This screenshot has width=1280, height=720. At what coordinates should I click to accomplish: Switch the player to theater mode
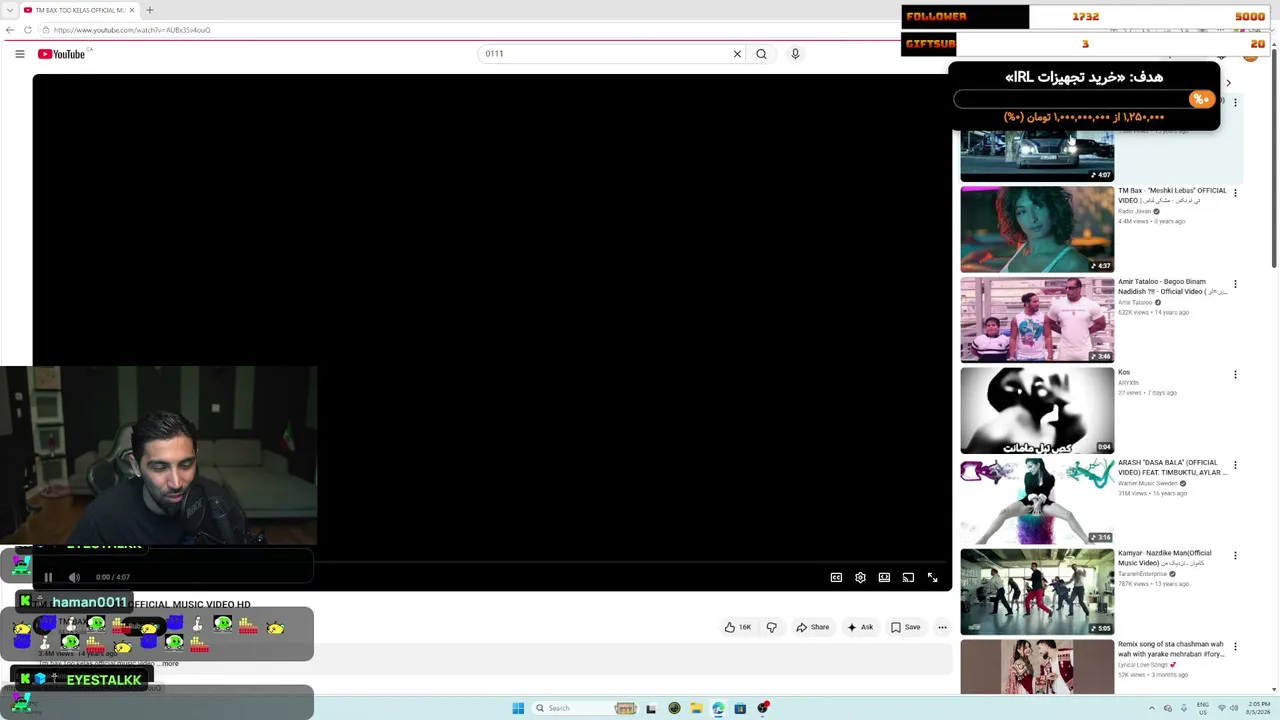coord(884,577)
